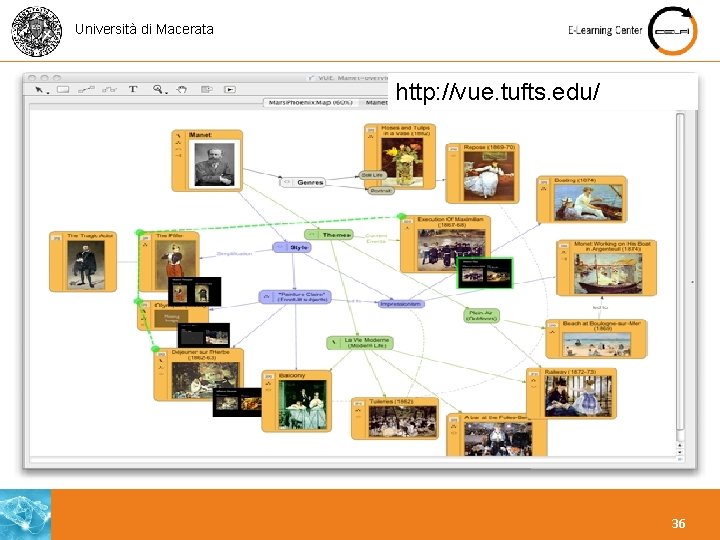Click the Simplification link label
This screenshot has height=540, width=720.
click(x=234, y=253)
